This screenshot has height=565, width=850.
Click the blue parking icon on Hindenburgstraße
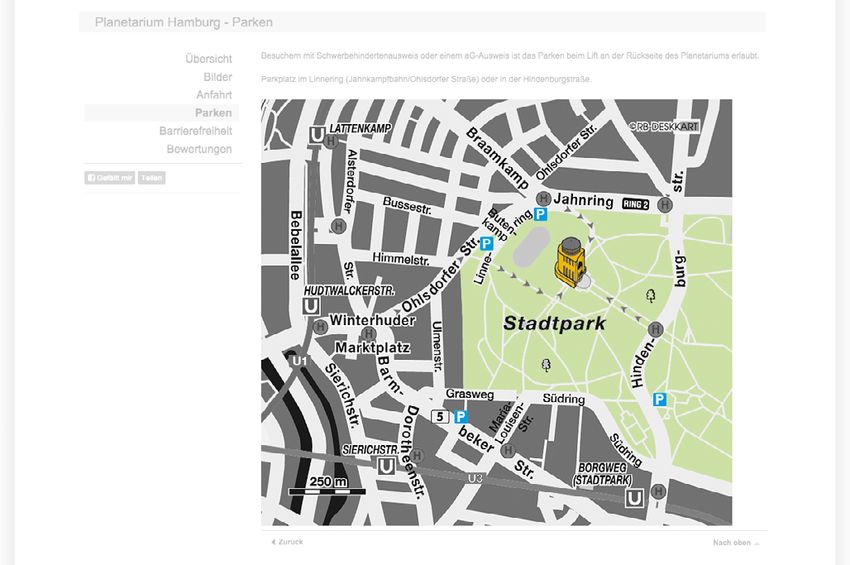[659, 400]
